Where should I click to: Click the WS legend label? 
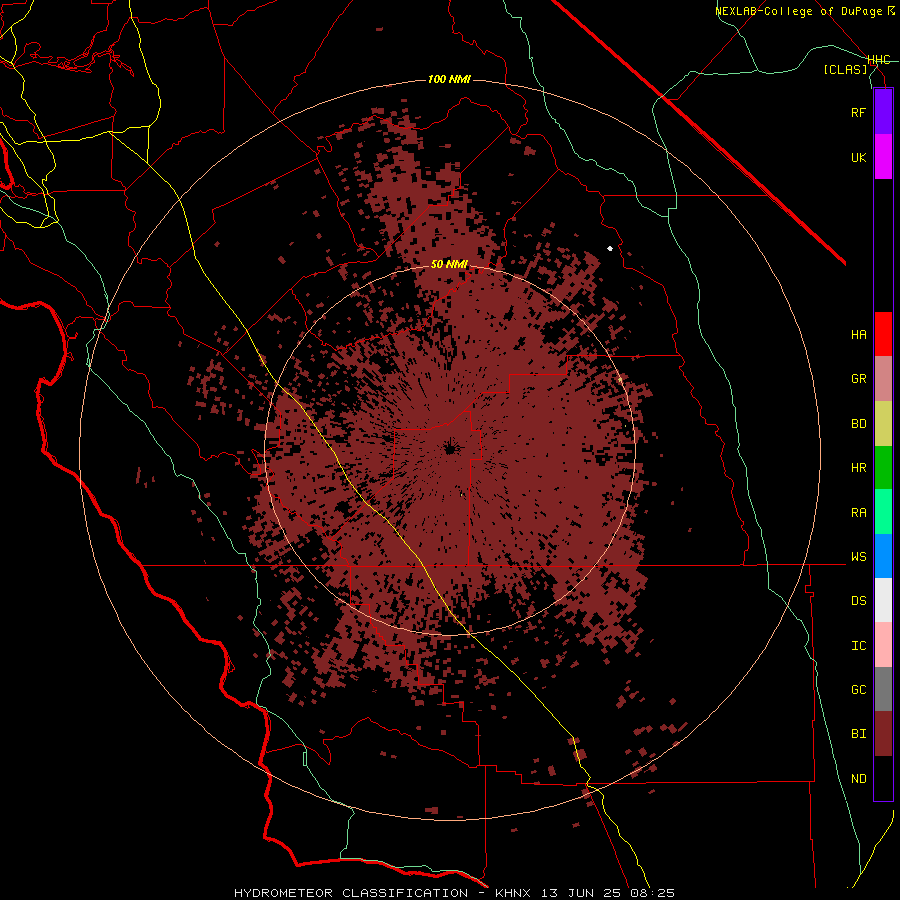coord(859,557)
